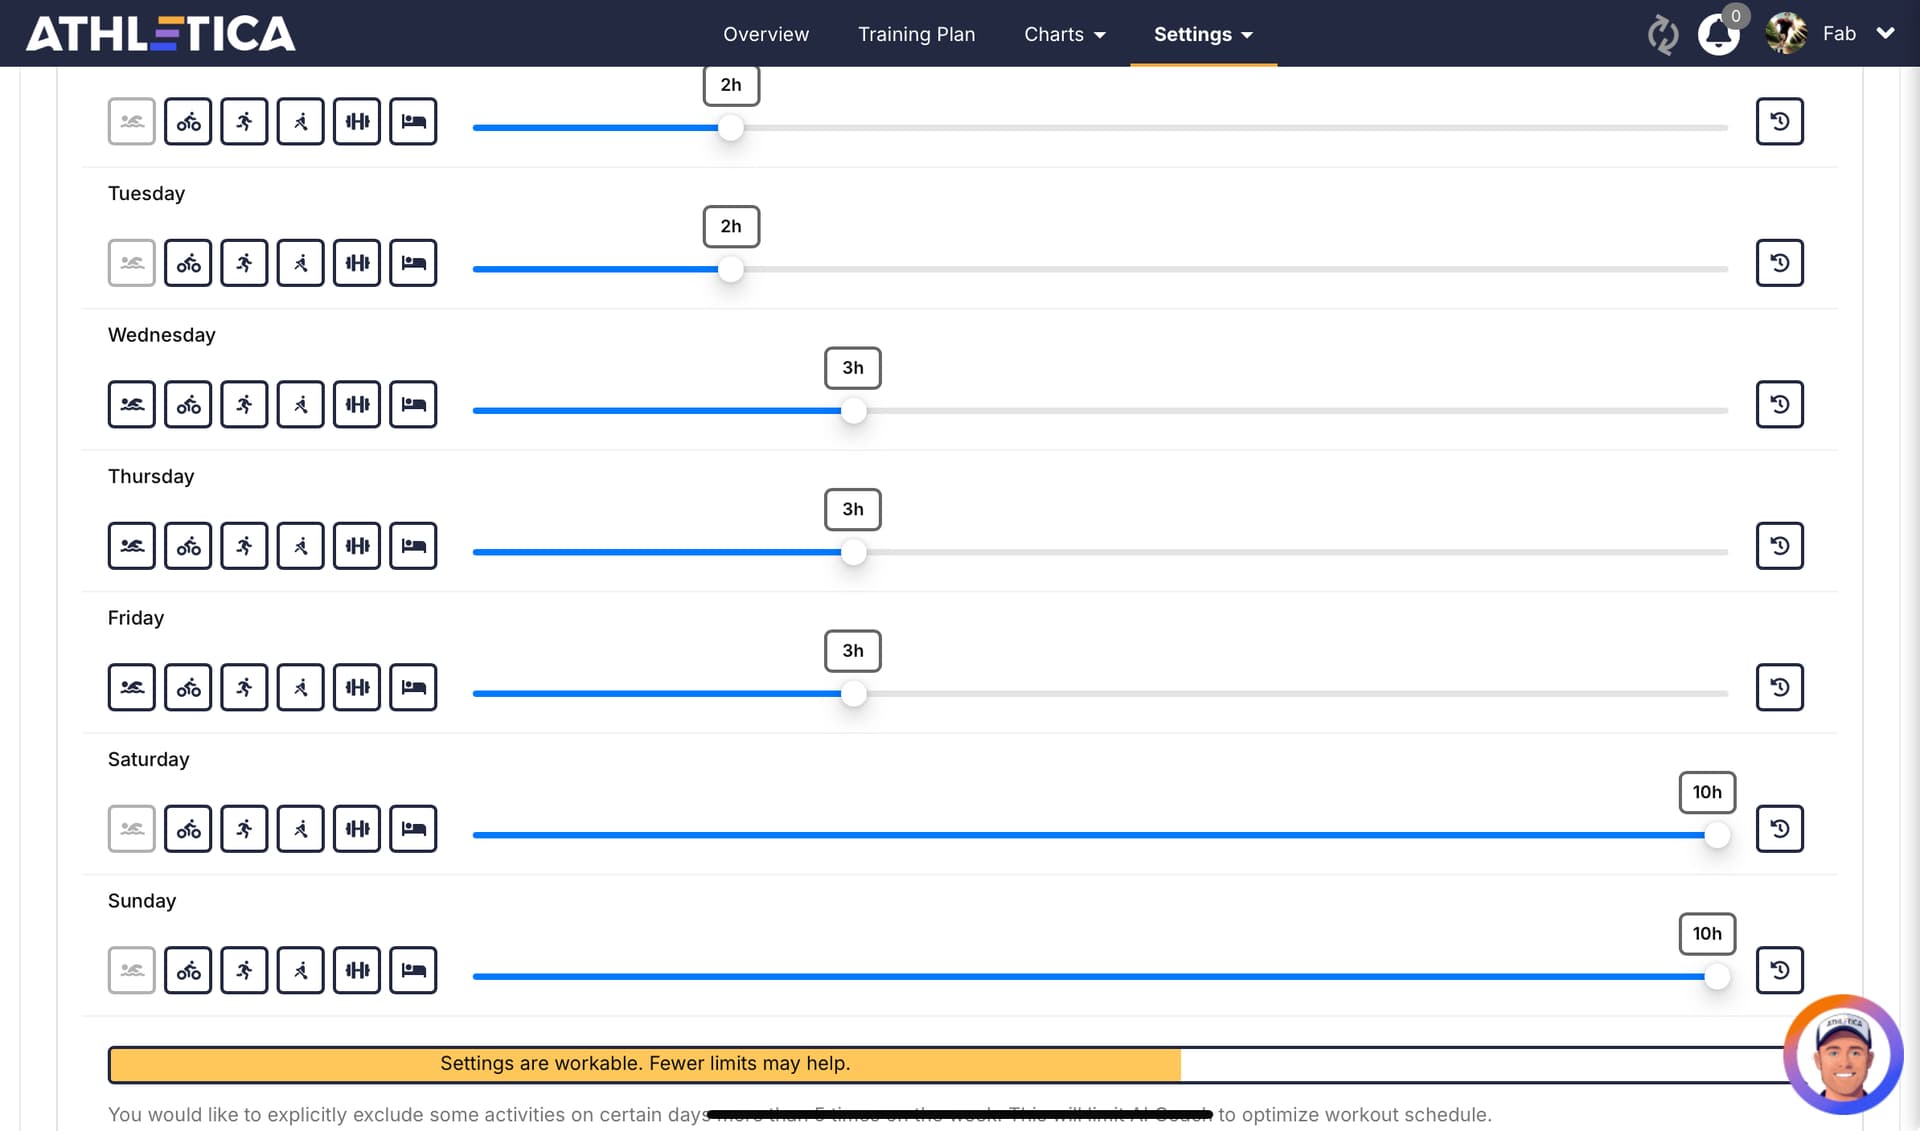This screenshot has height=1131, width=1920.
Task: Toggle Sunday's rest bed icon
Action: tap(413, 971)
